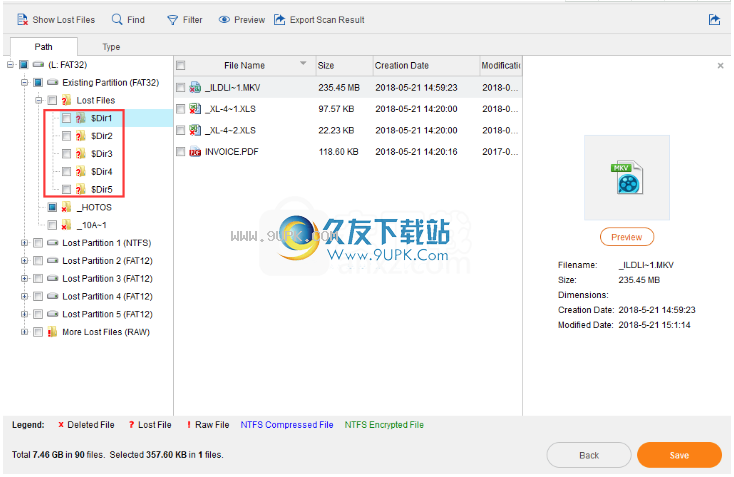Select the Lost Partition 4 (FAT12) label

tap(107, 296)
